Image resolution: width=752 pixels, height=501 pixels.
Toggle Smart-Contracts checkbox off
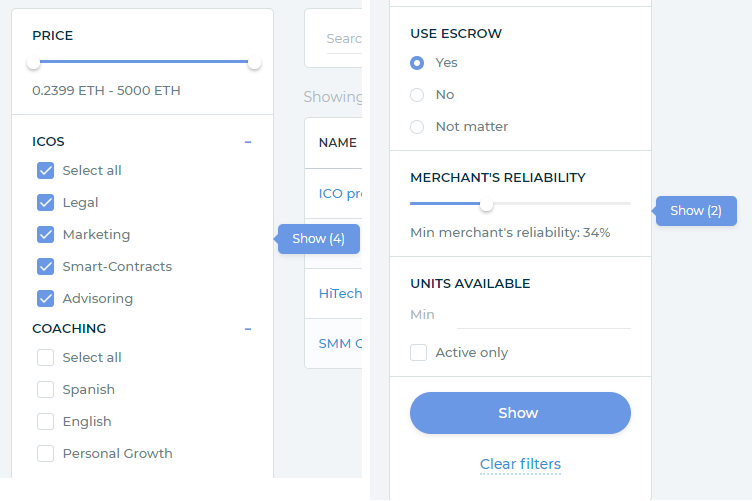point(45,267)
